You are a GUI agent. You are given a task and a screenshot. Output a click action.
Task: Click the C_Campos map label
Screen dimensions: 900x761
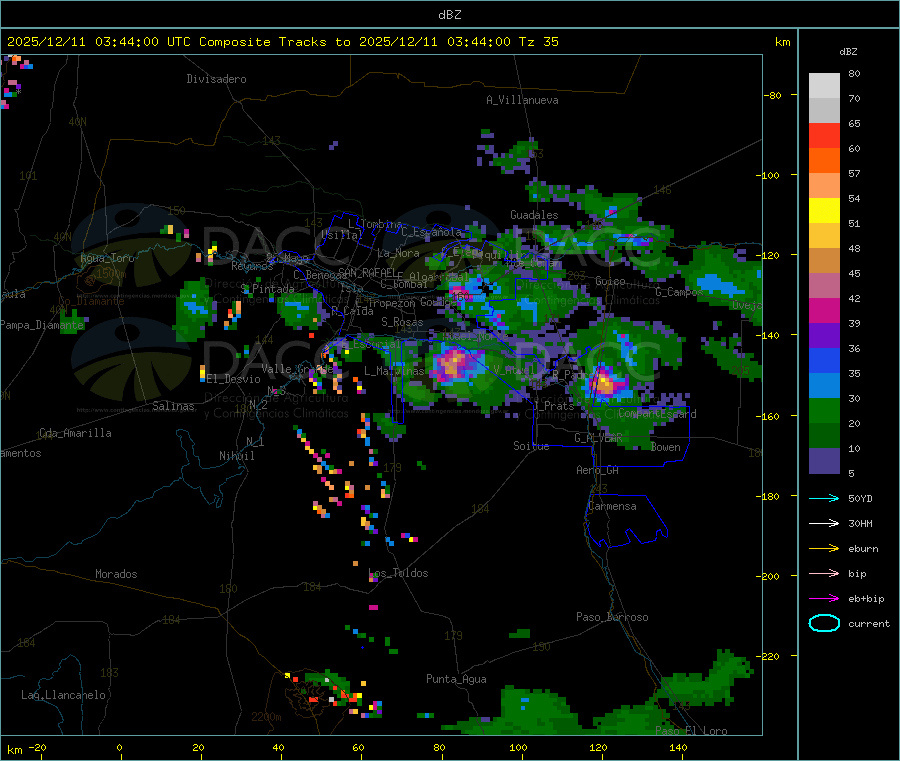[679, 292]
